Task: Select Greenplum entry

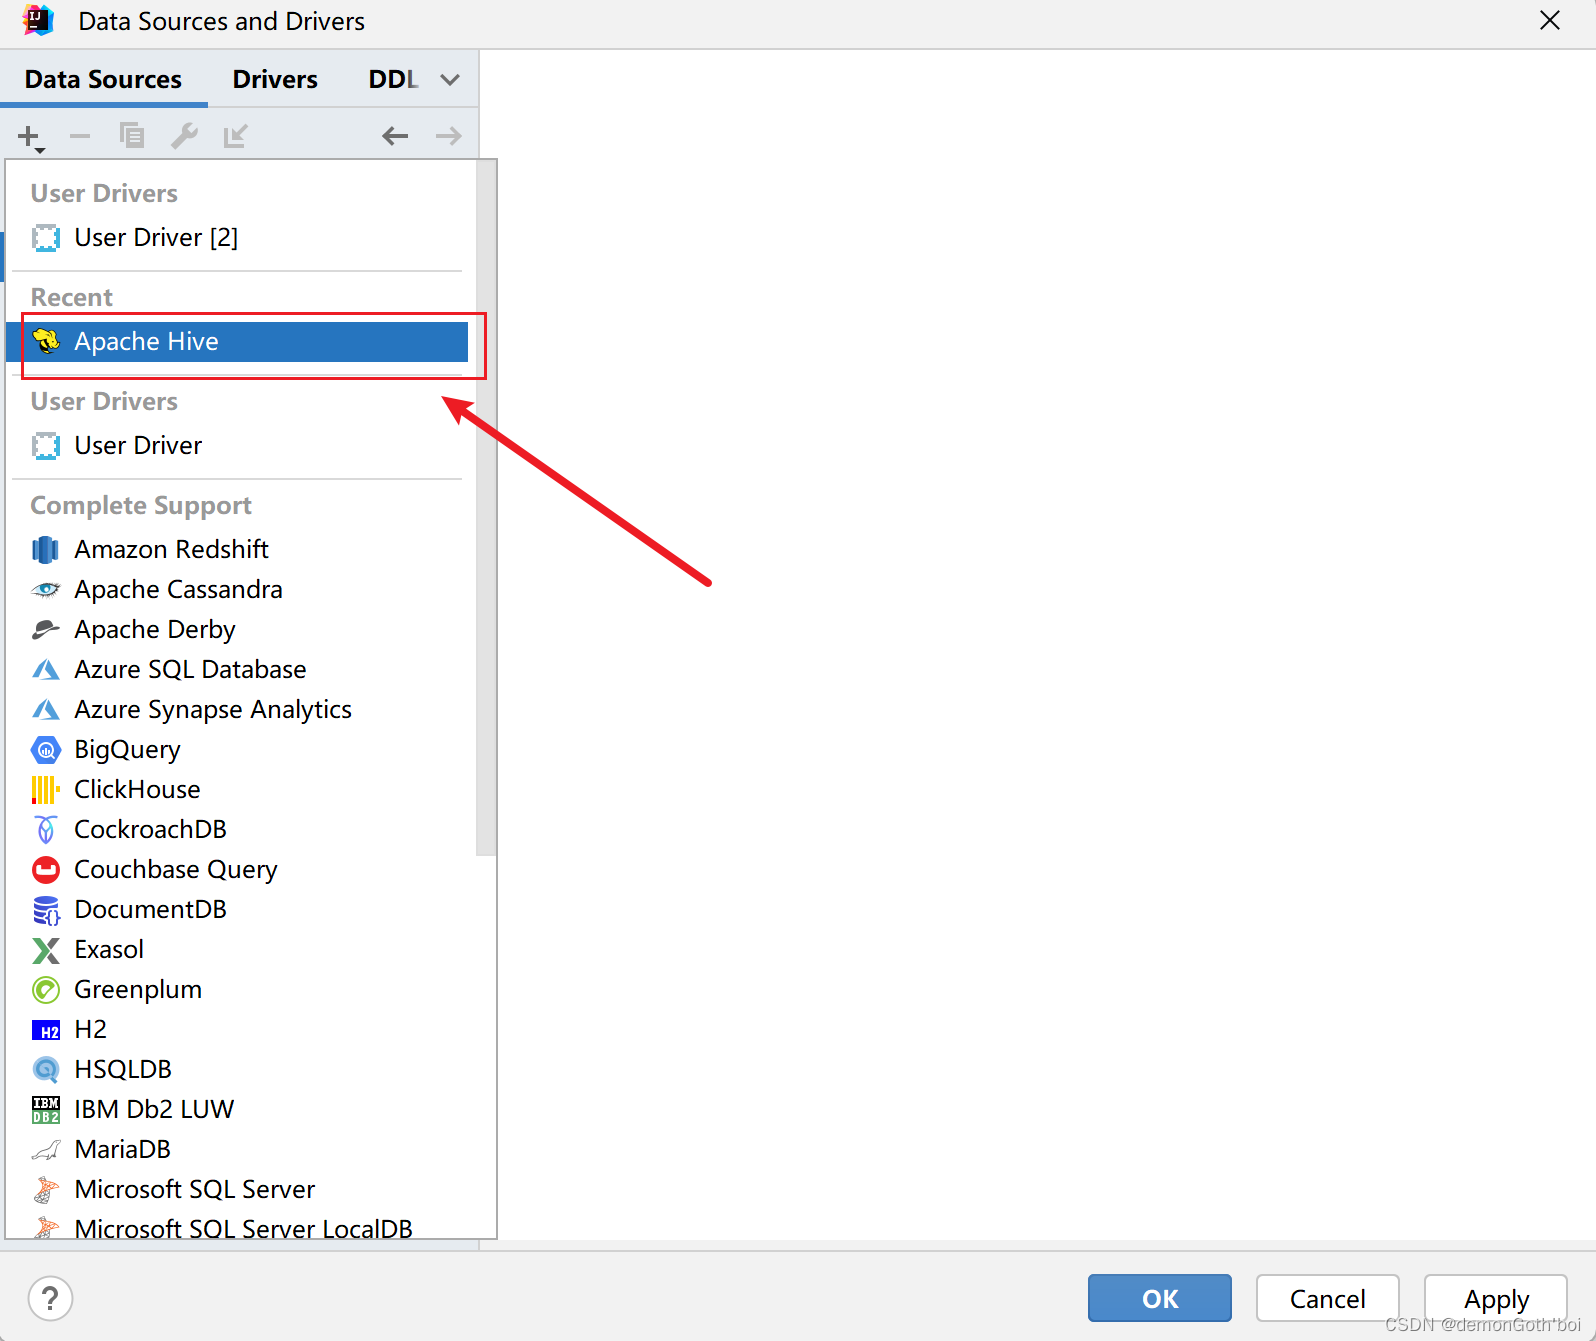Action: point(237,989)
